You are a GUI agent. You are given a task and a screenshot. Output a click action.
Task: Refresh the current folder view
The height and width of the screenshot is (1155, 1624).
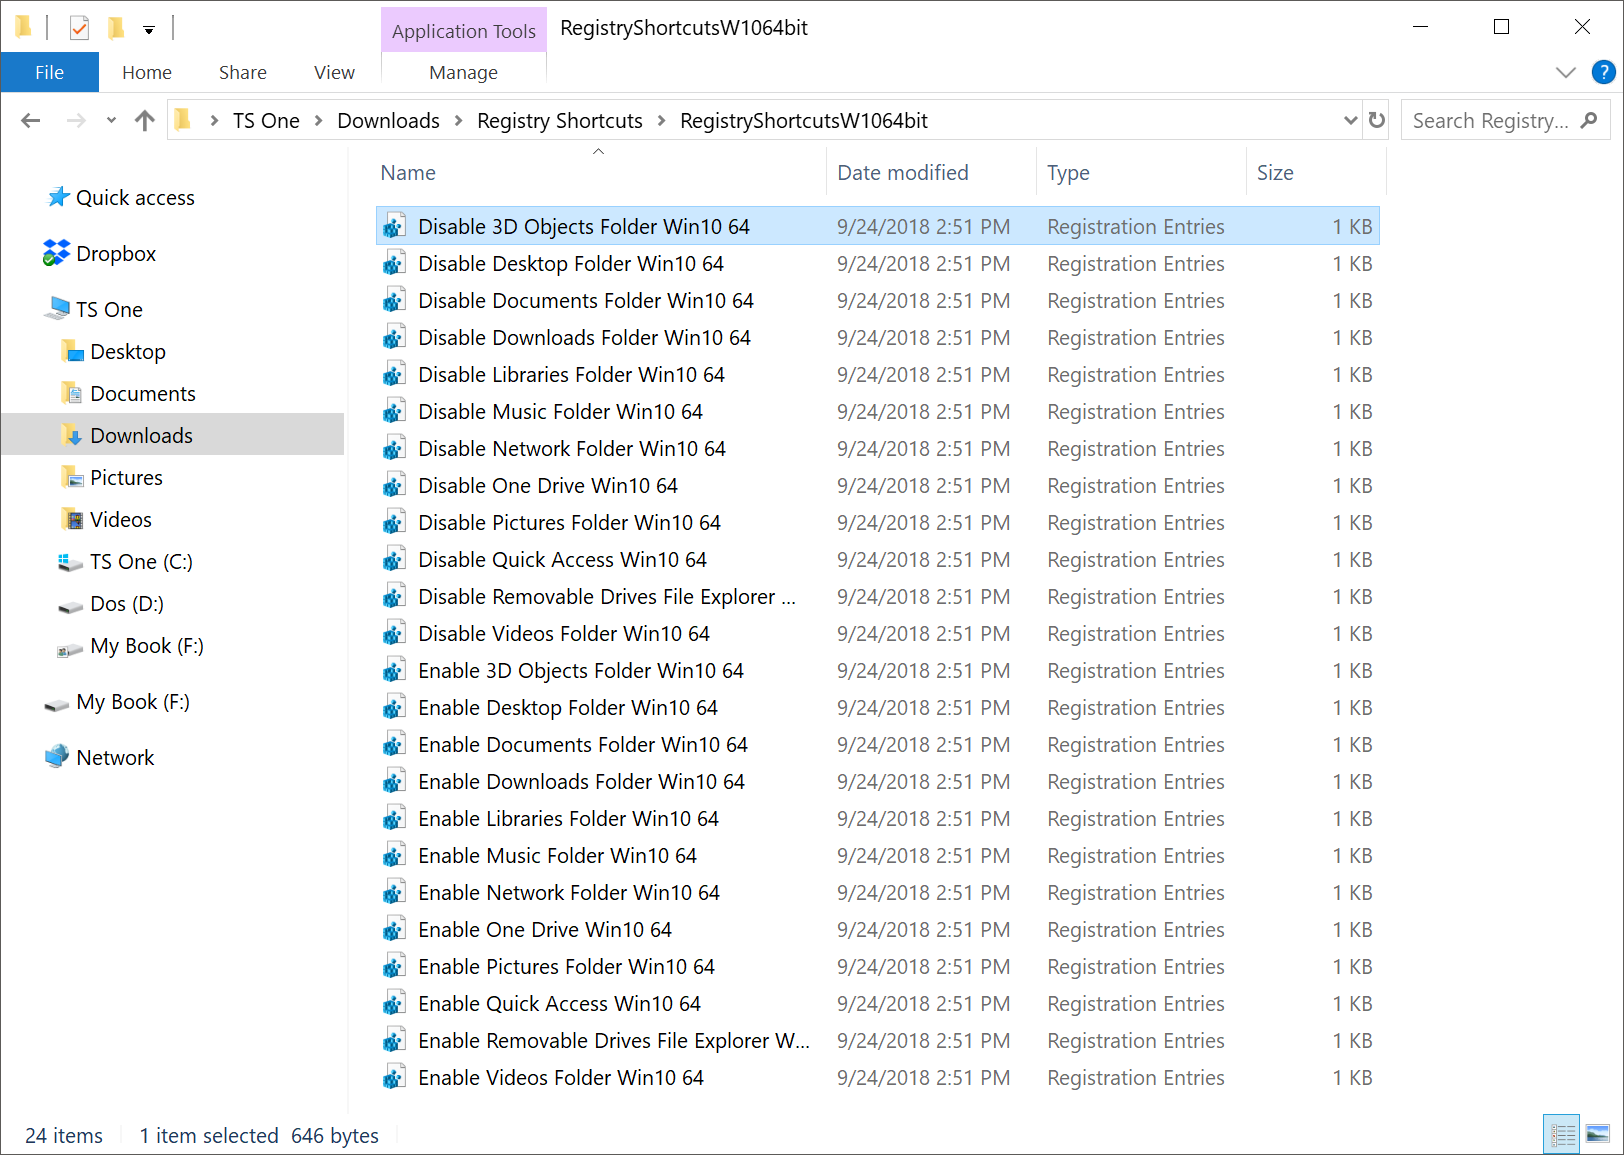point(1377,121)
